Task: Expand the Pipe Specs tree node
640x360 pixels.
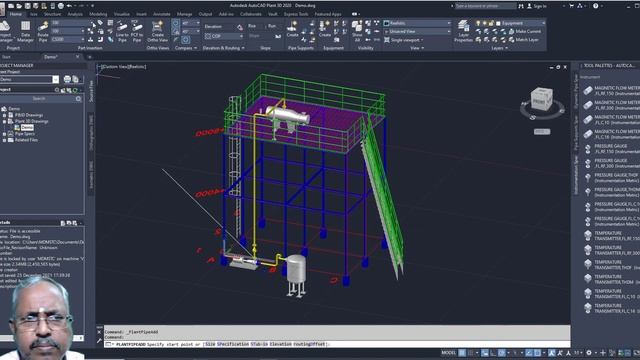Action: tap(4, 134)
